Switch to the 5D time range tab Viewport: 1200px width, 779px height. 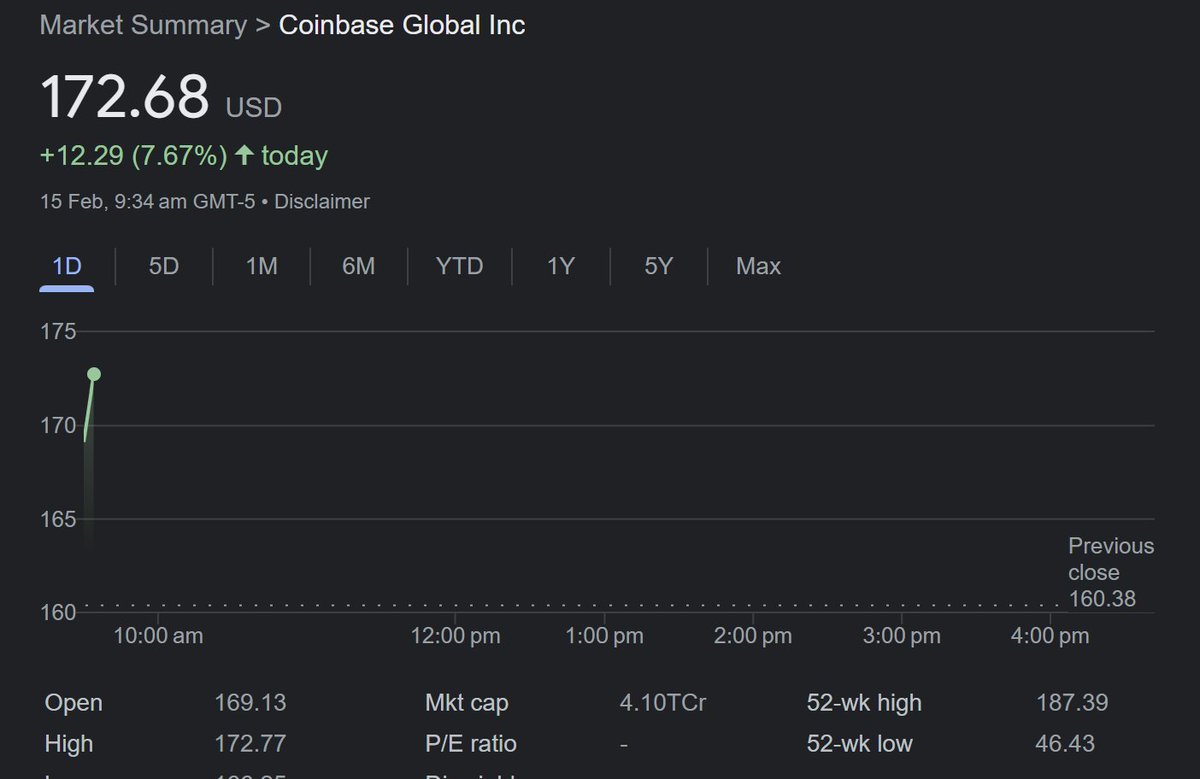coord(164,266)
